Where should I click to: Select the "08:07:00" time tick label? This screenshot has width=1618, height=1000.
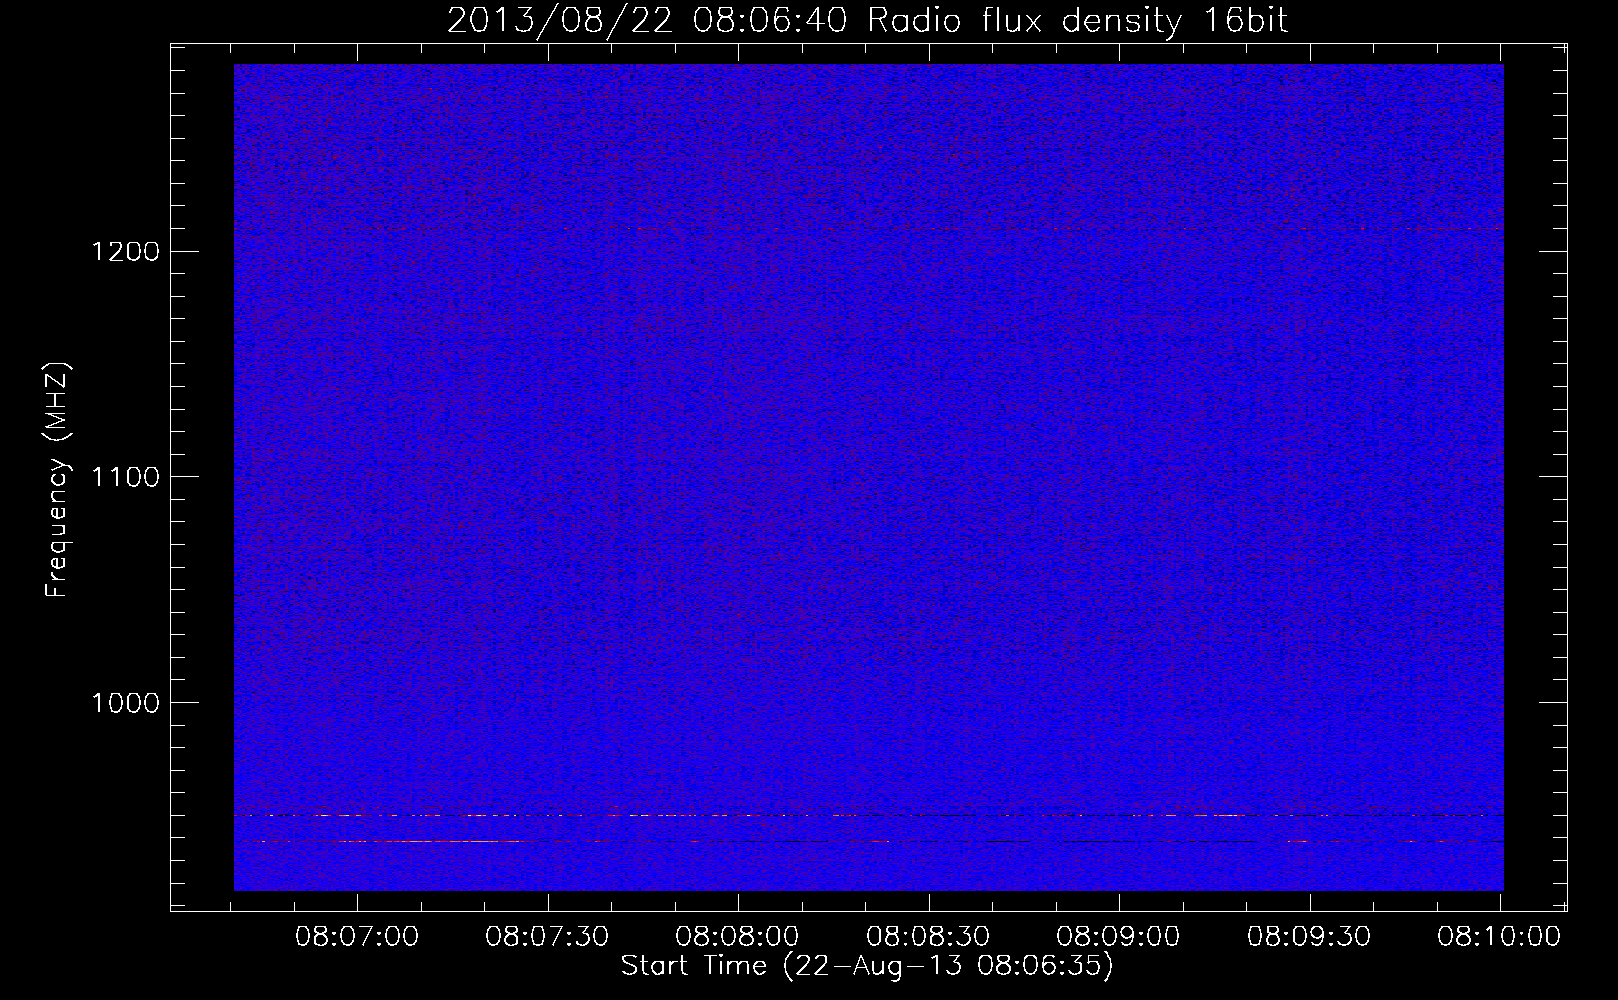pyautogui.click(x=358, y=937)
